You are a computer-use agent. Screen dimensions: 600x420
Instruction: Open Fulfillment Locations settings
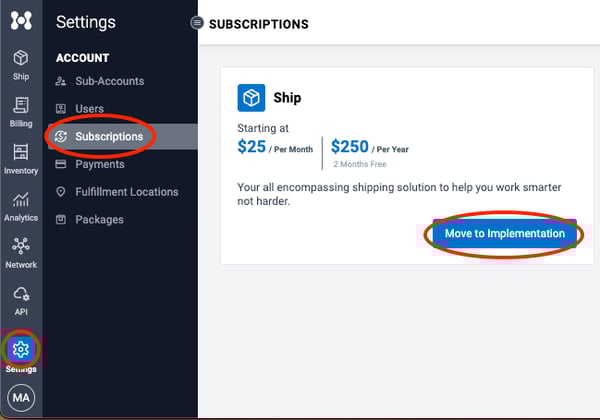coord(126,192)
